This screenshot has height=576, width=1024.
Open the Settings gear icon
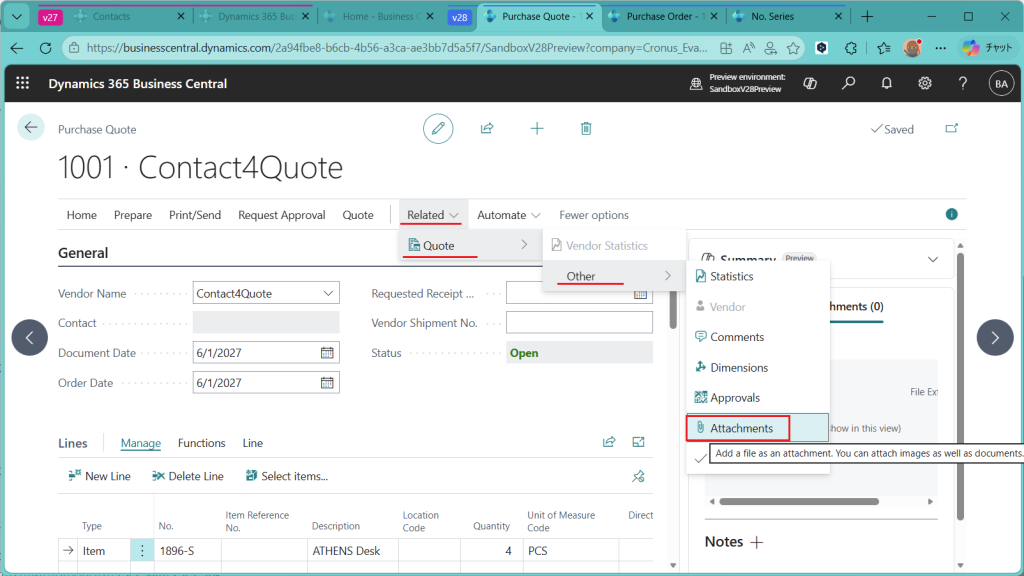pos(925,83)
